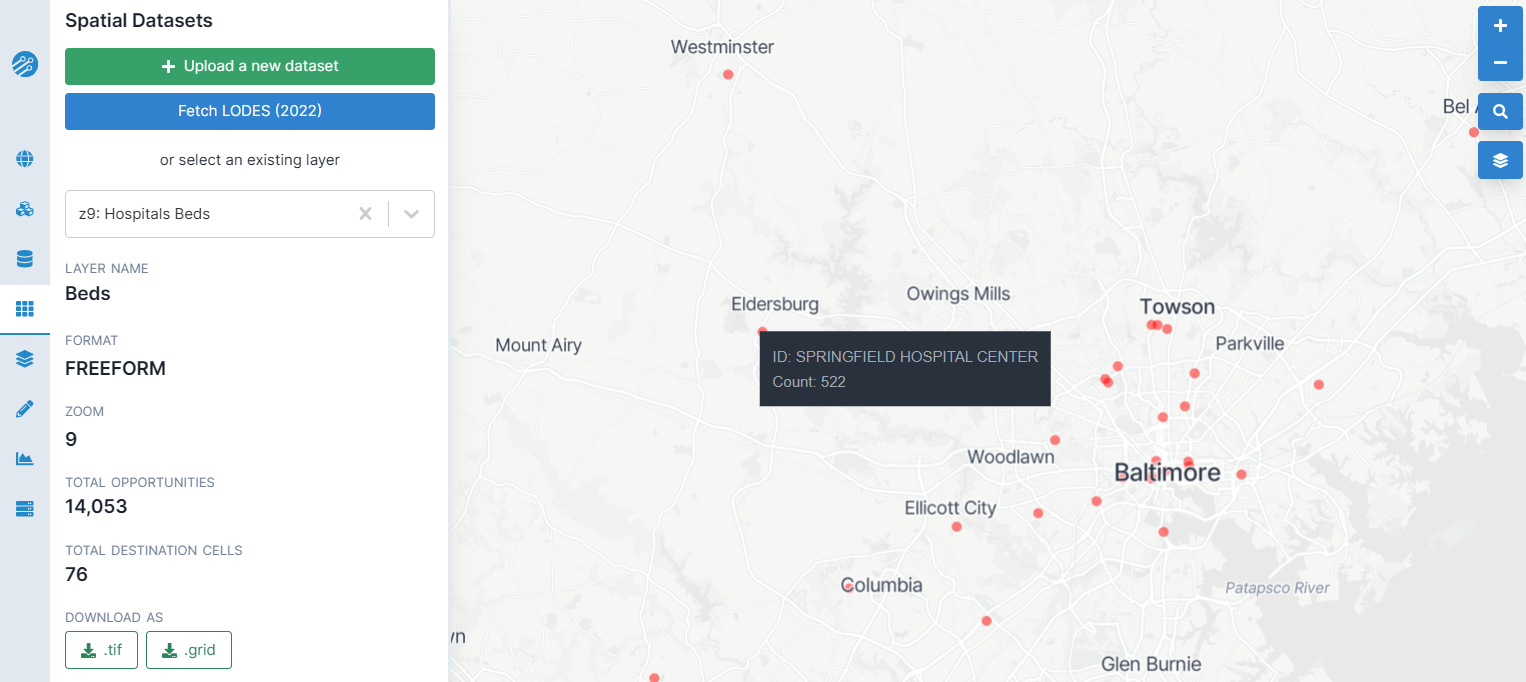Open network bundles via the database icon

[x=25, y=259]
